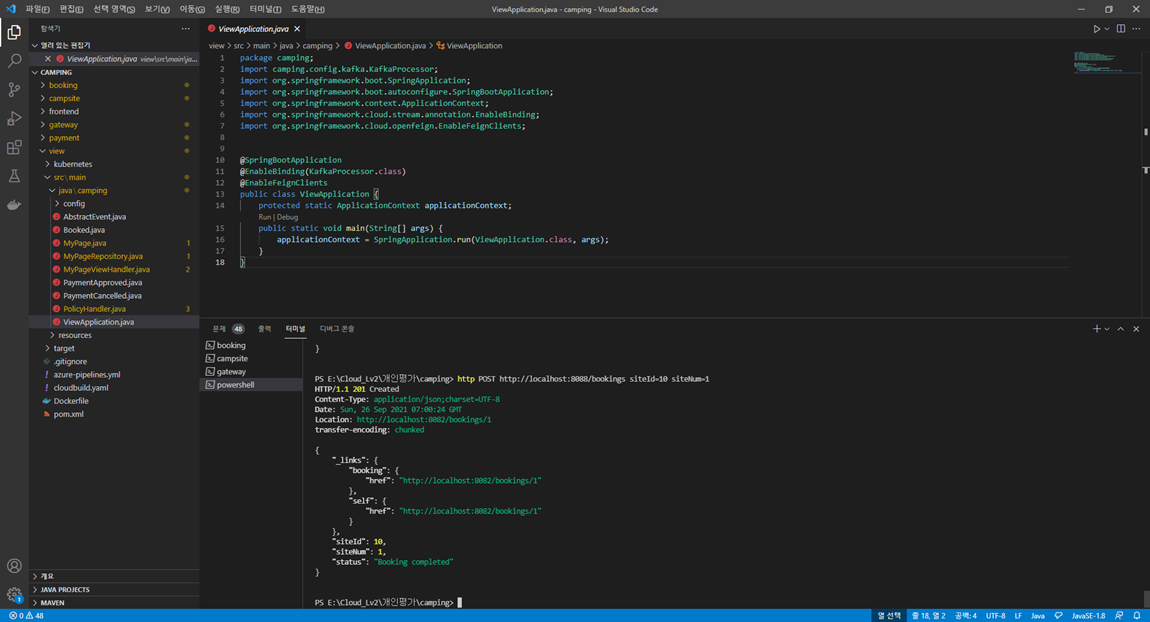Run the Java file with play button
The width and height of the screenshot is (1150, 622).
(1096, 29)
